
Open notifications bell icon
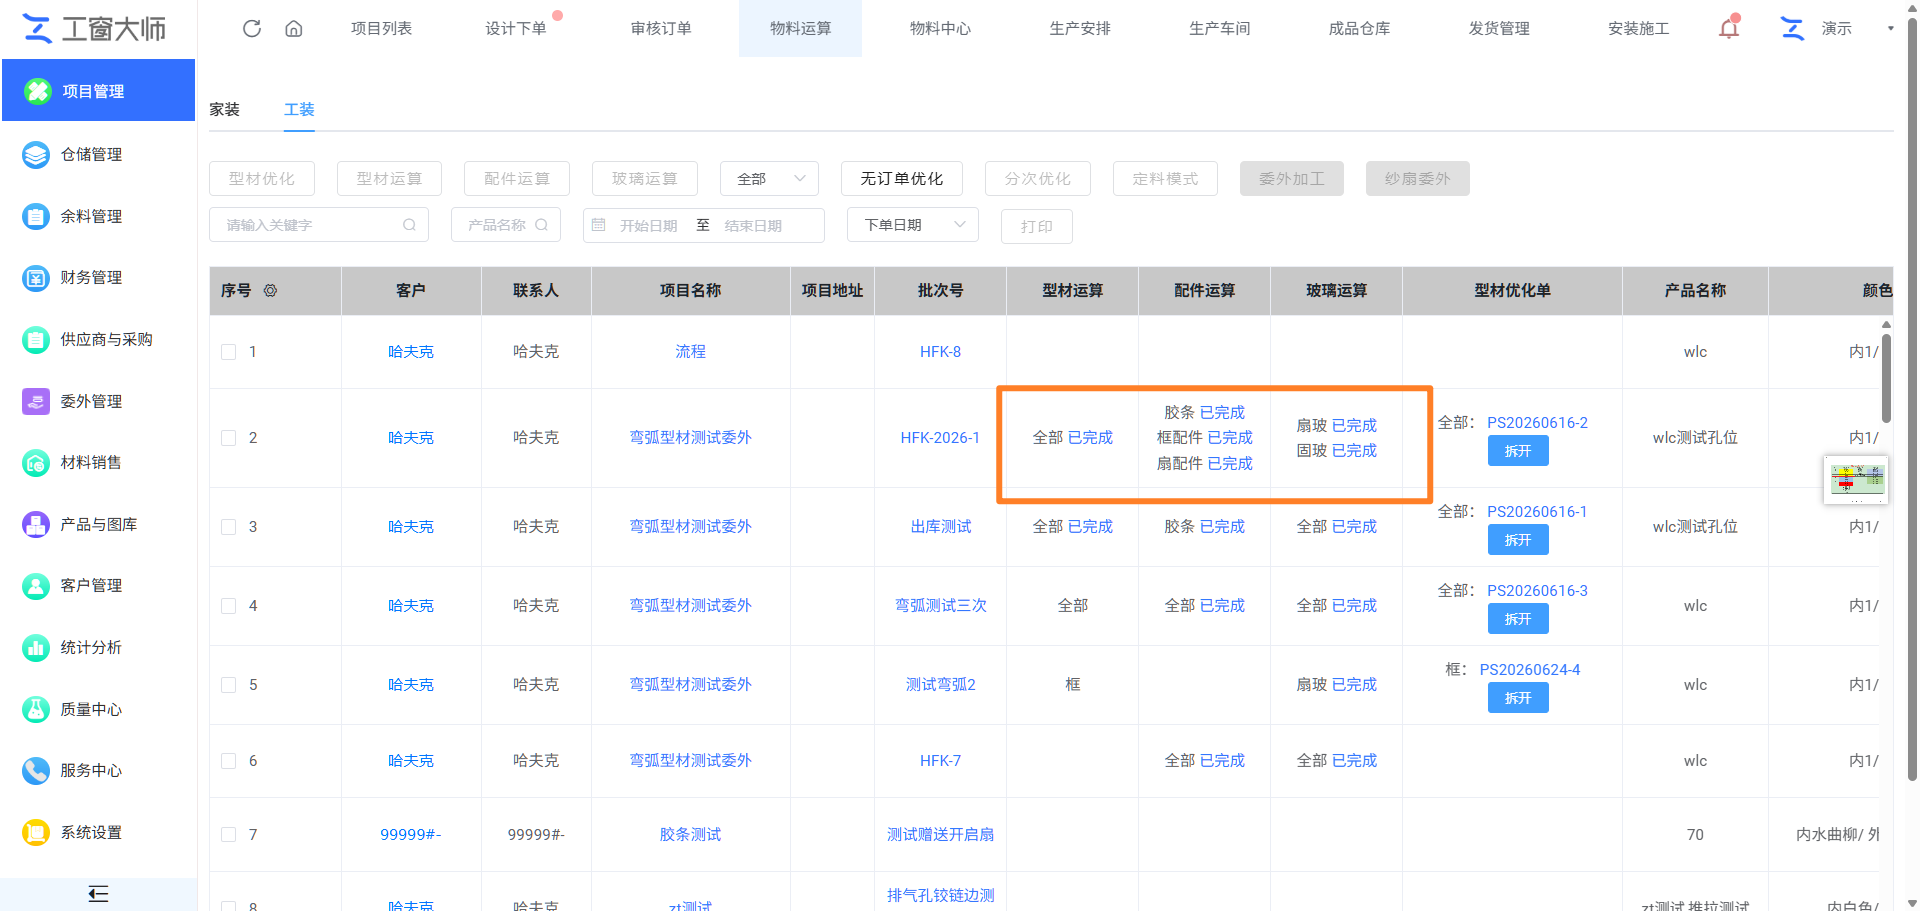pyautogui.click(x=1729, y=28)
